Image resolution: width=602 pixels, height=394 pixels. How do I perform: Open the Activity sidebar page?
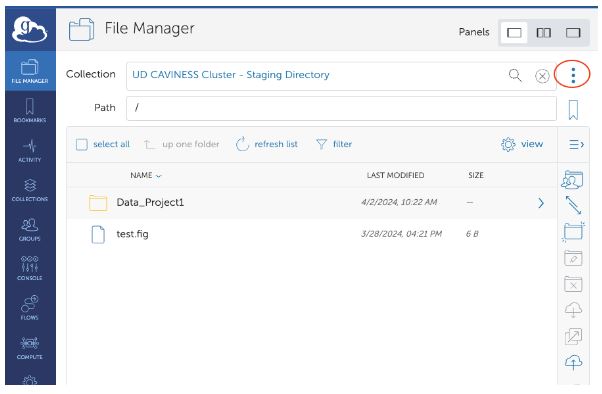[30, 151]
